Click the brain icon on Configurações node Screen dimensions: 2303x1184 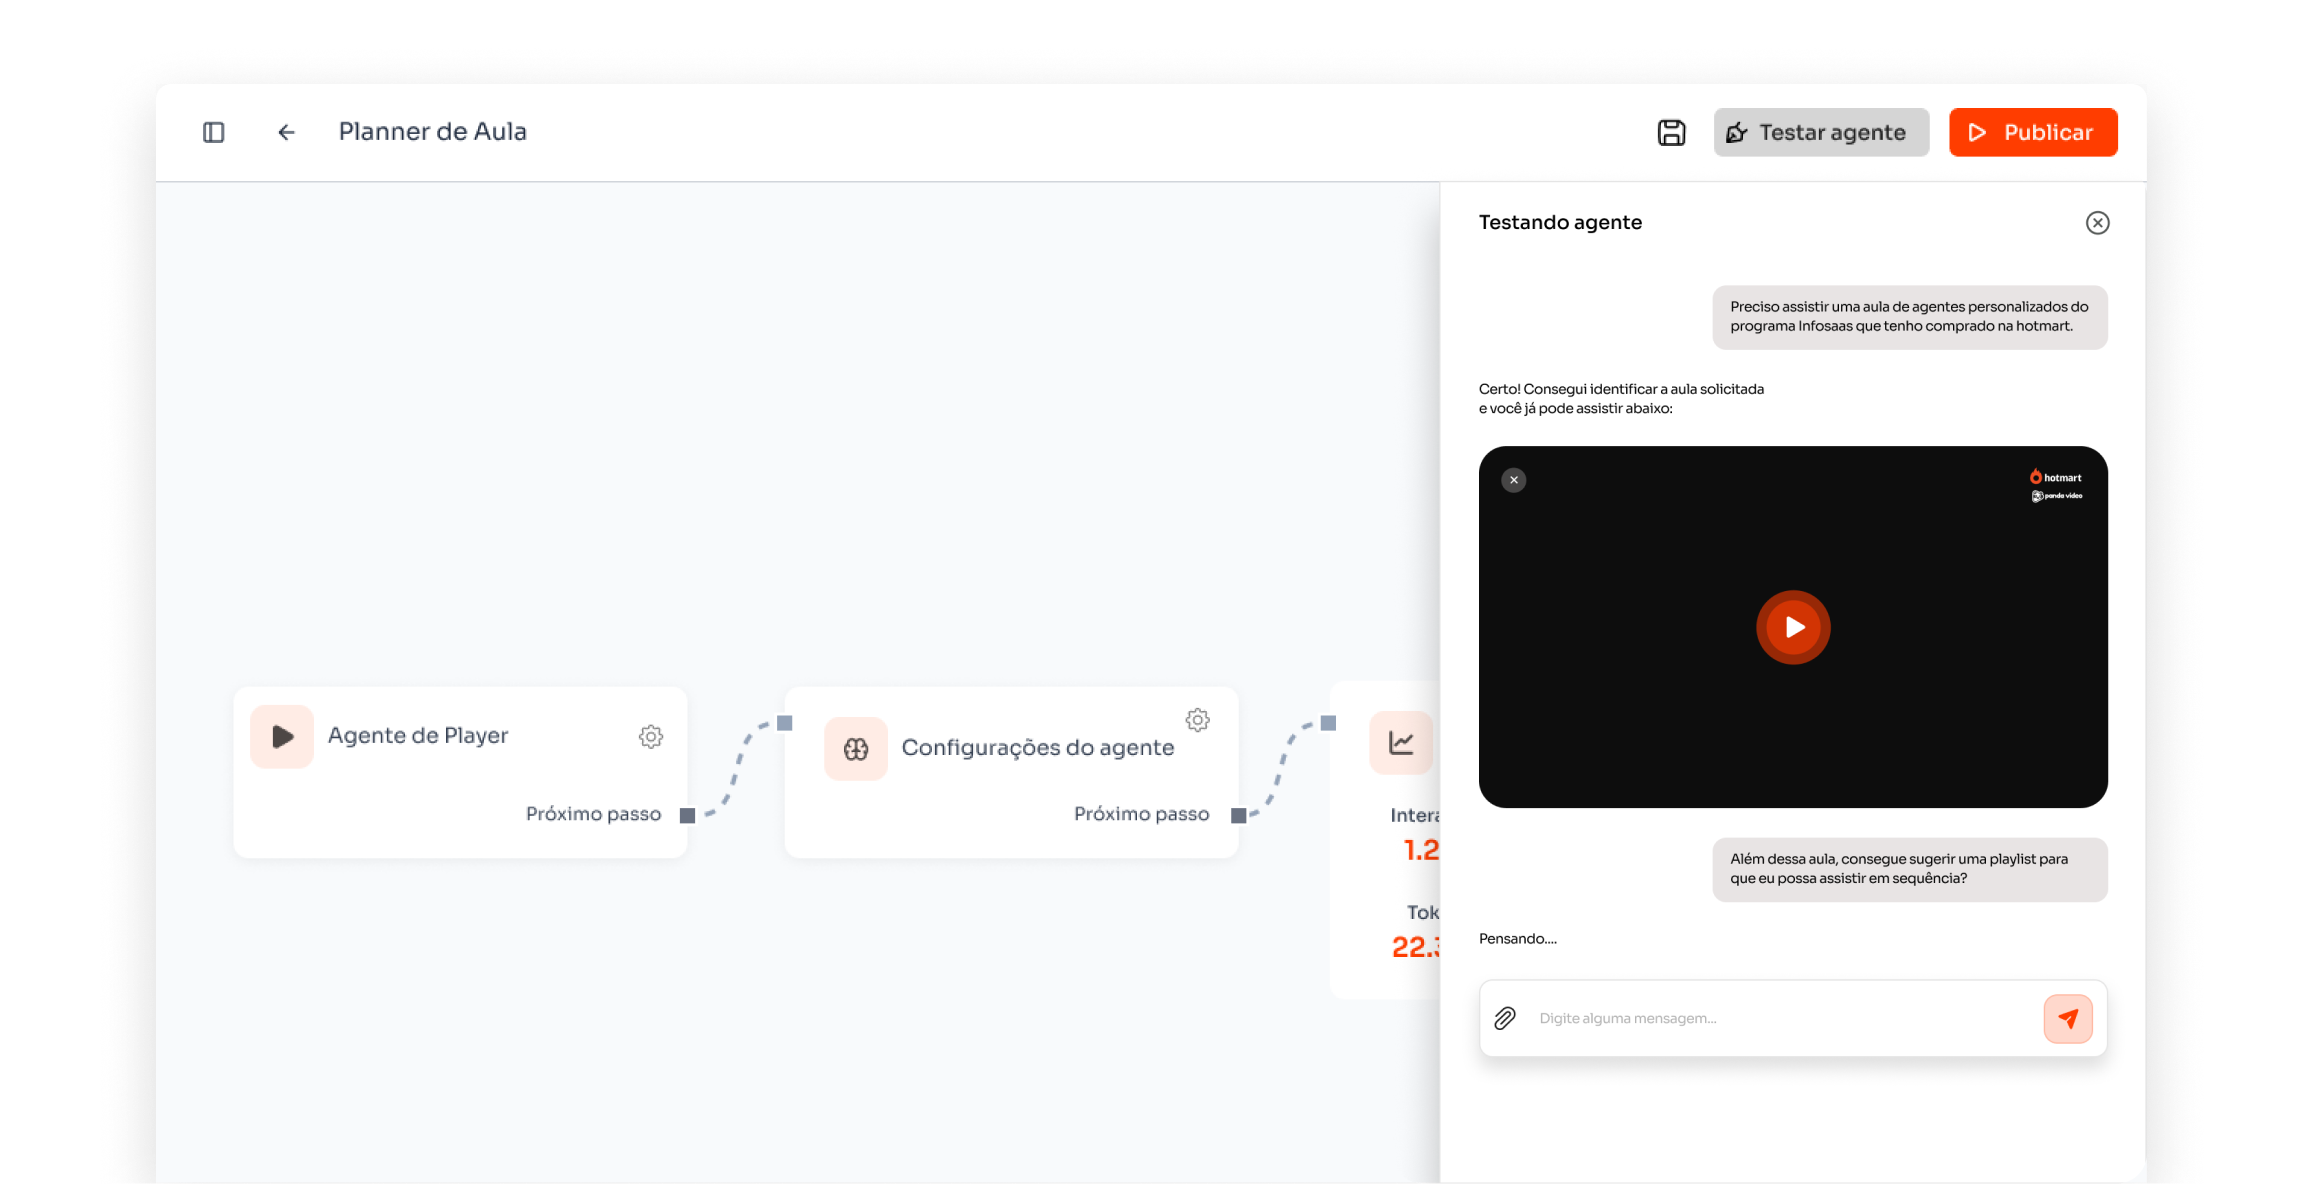856,749
